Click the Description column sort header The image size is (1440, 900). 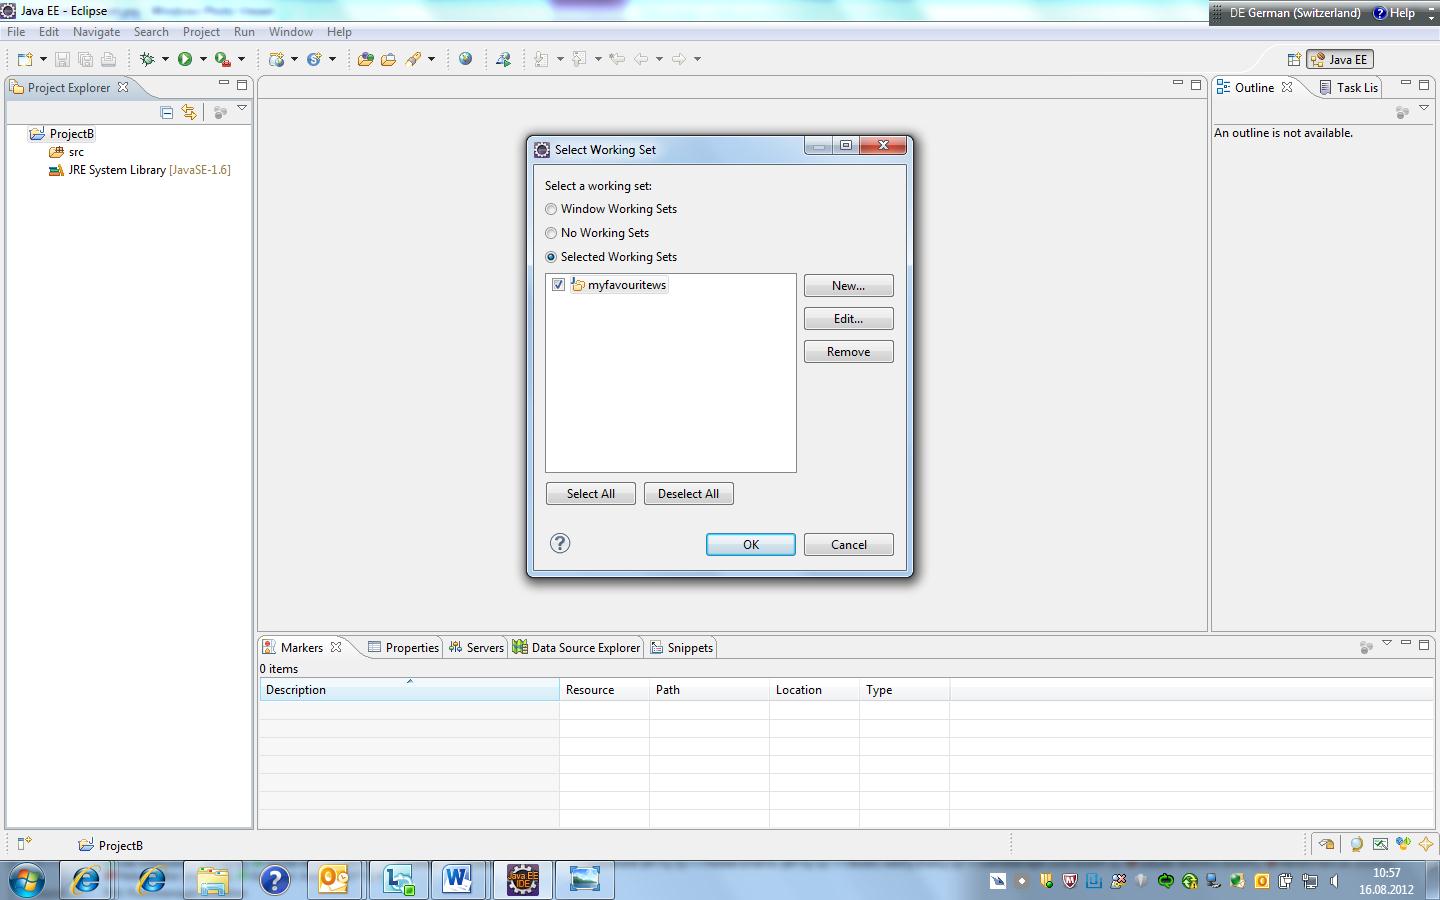click(409, 689)
